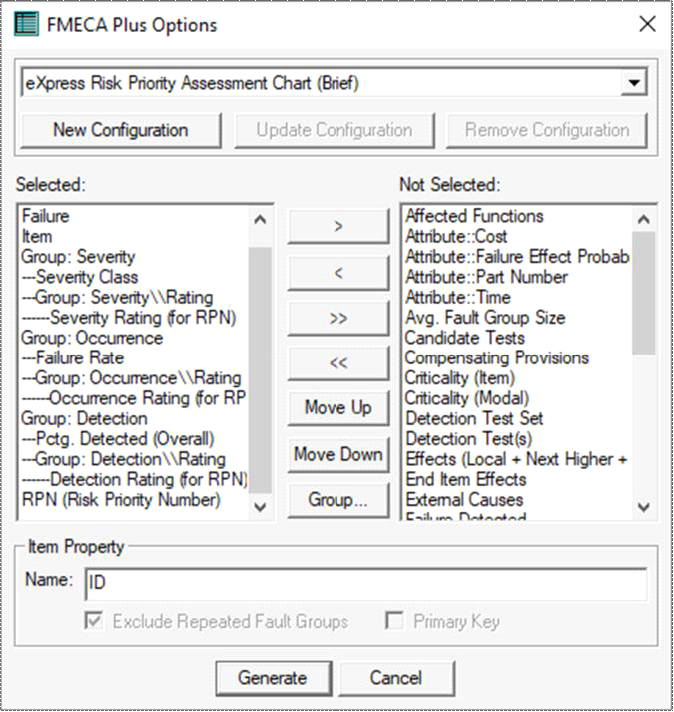Screen dimensions: 674x712
Task: Select Effects (Local + Next Higher + entry
Action: [516, 459]
